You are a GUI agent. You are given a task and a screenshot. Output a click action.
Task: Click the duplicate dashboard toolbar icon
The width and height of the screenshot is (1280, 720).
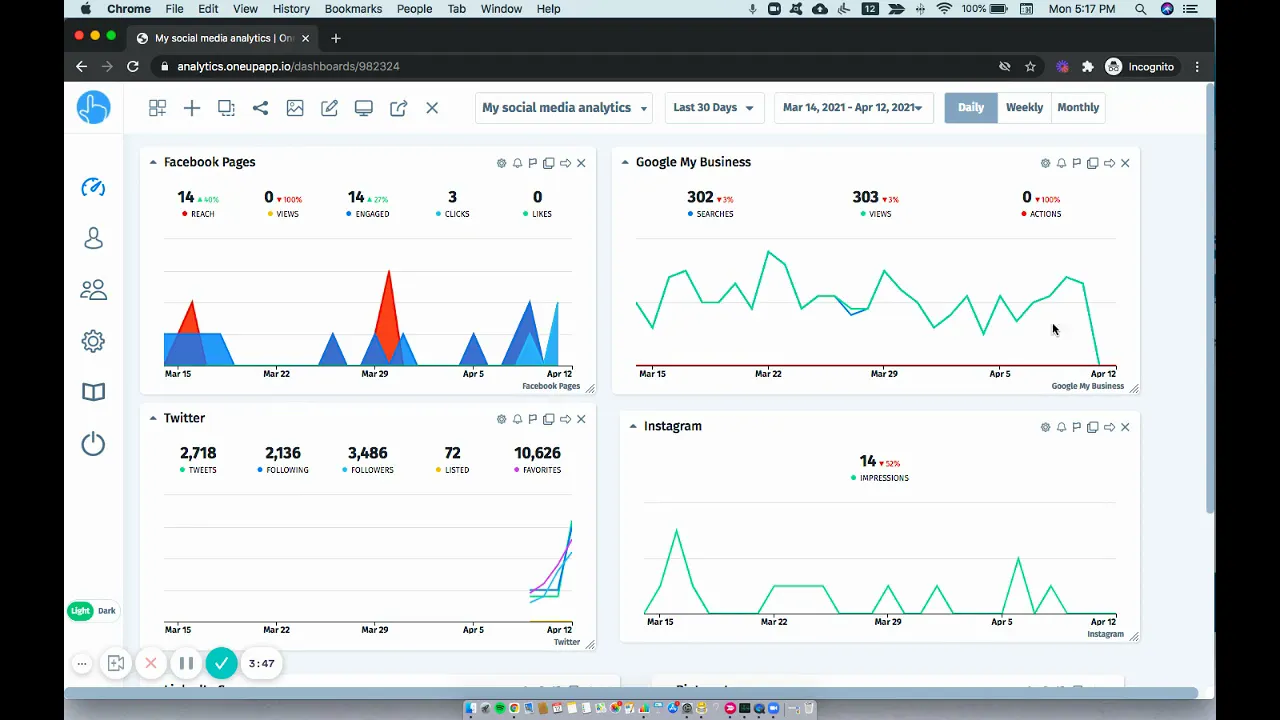coord(226,108)
